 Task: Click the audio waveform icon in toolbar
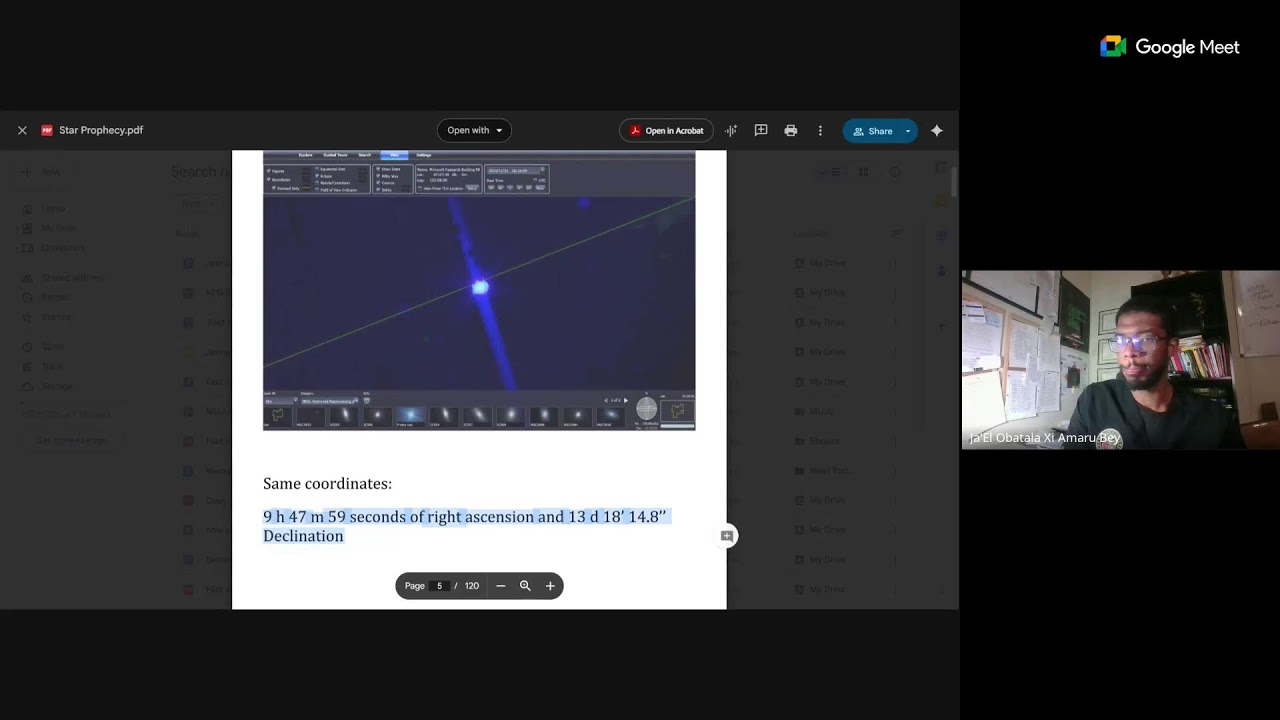click(x=731, y=130)
